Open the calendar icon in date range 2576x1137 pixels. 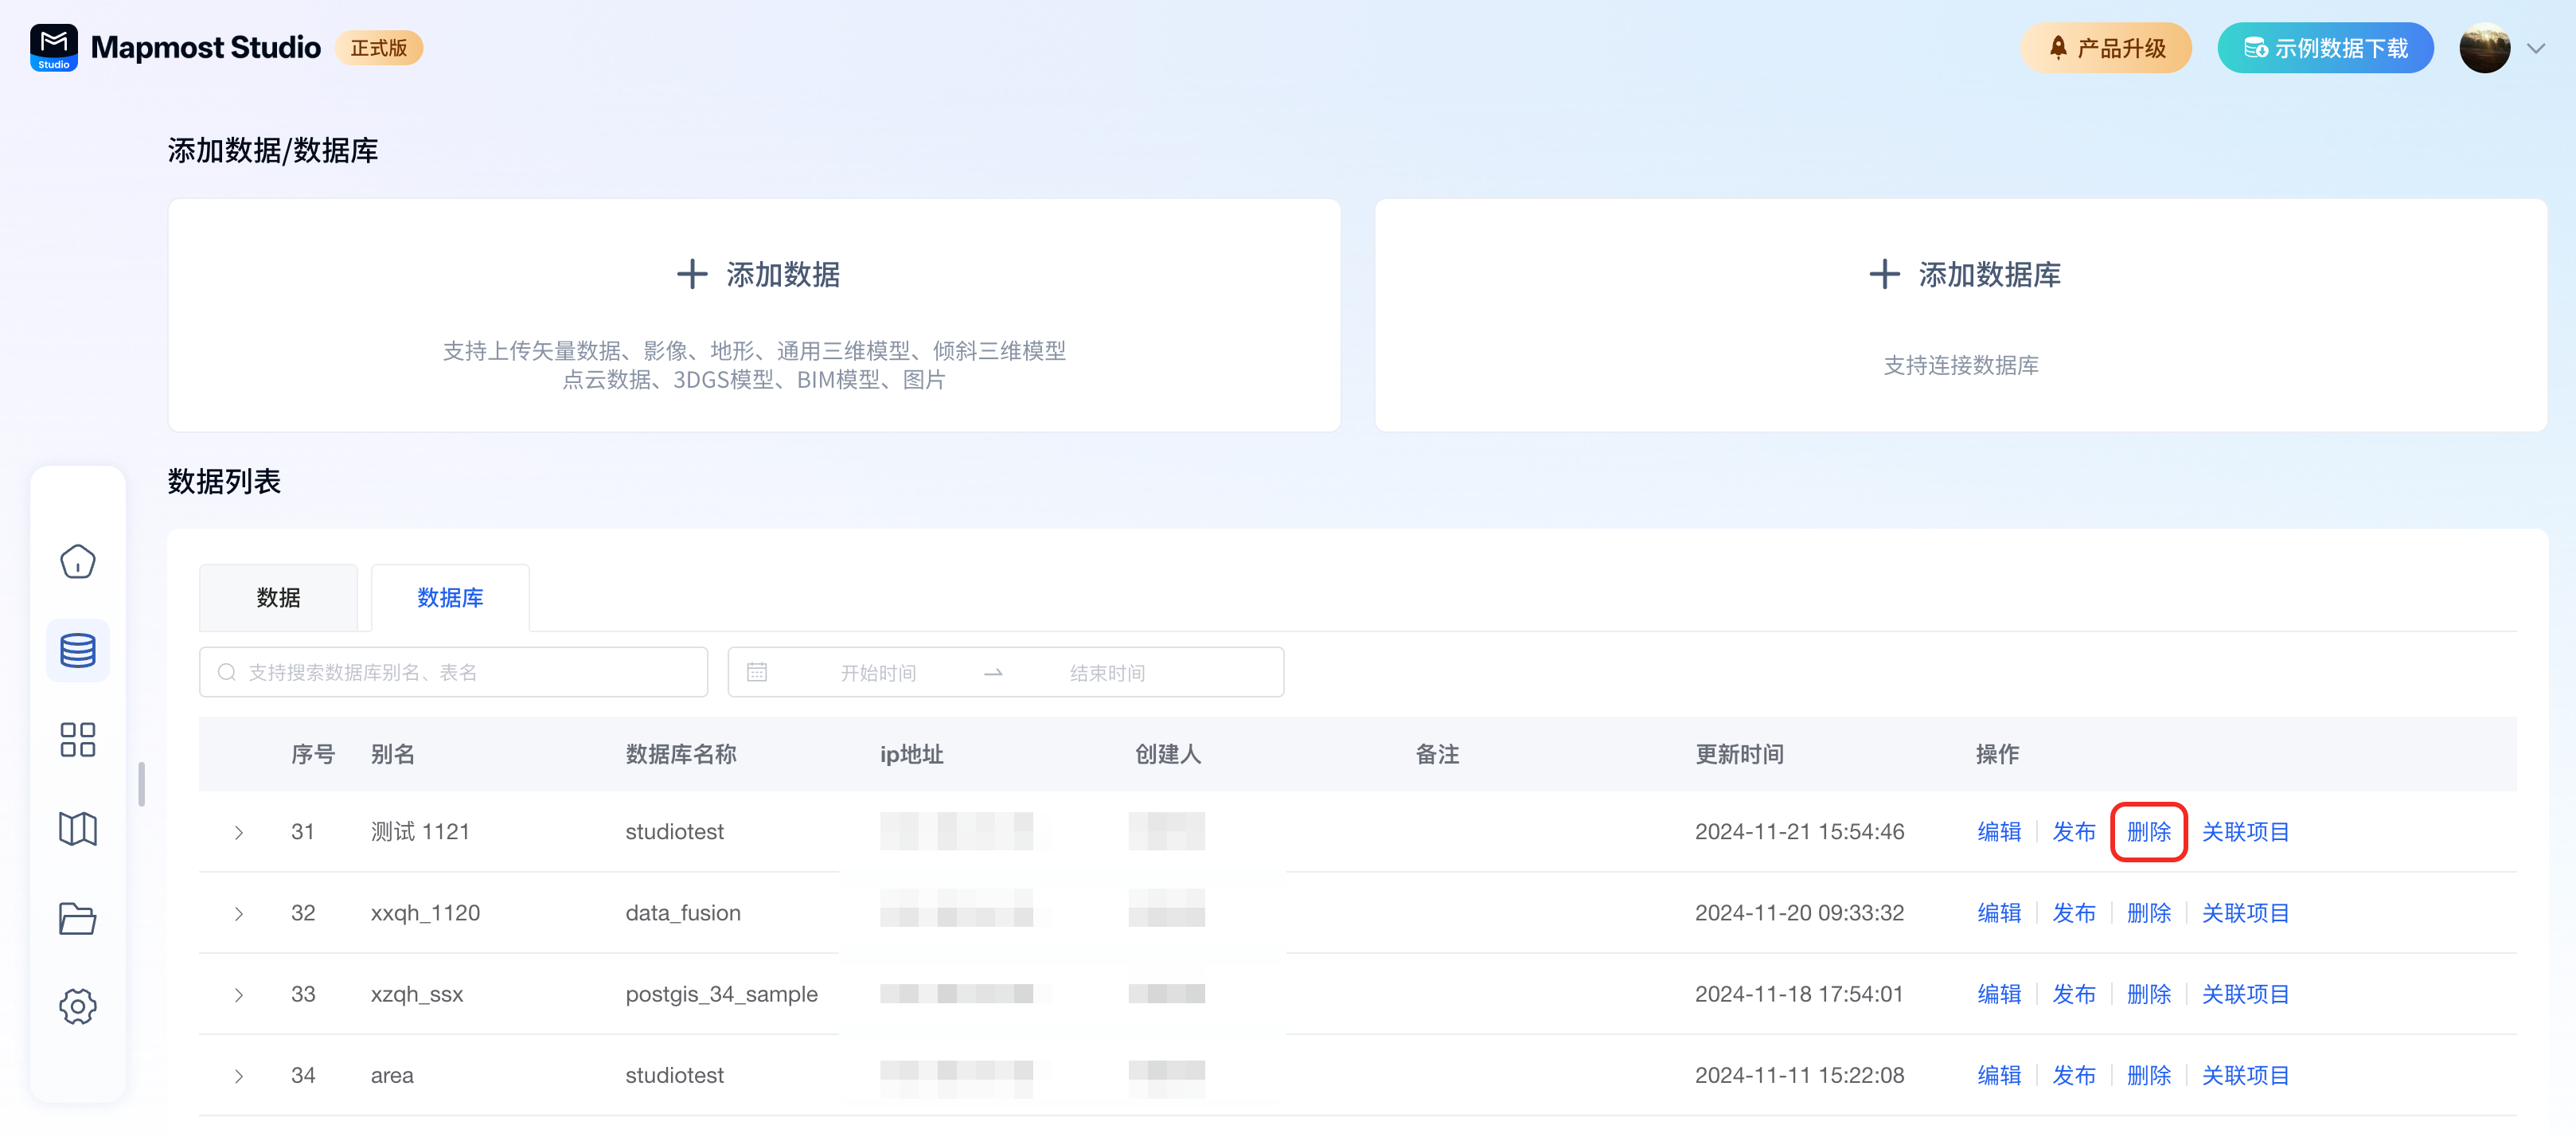click(x=757, y=672)
